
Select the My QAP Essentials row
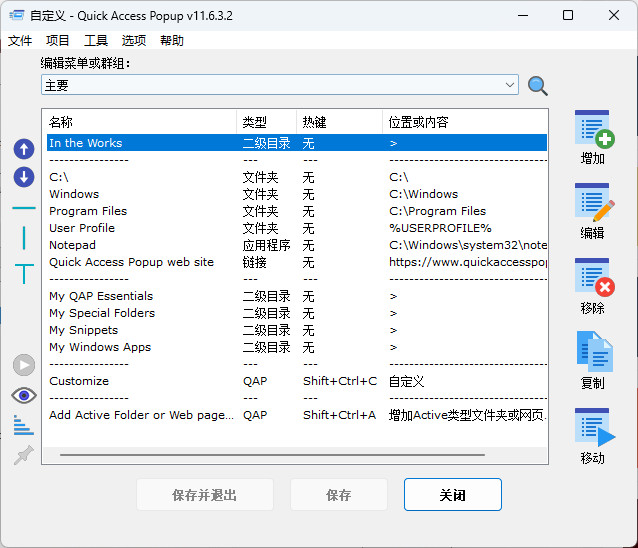coord(297,296)
